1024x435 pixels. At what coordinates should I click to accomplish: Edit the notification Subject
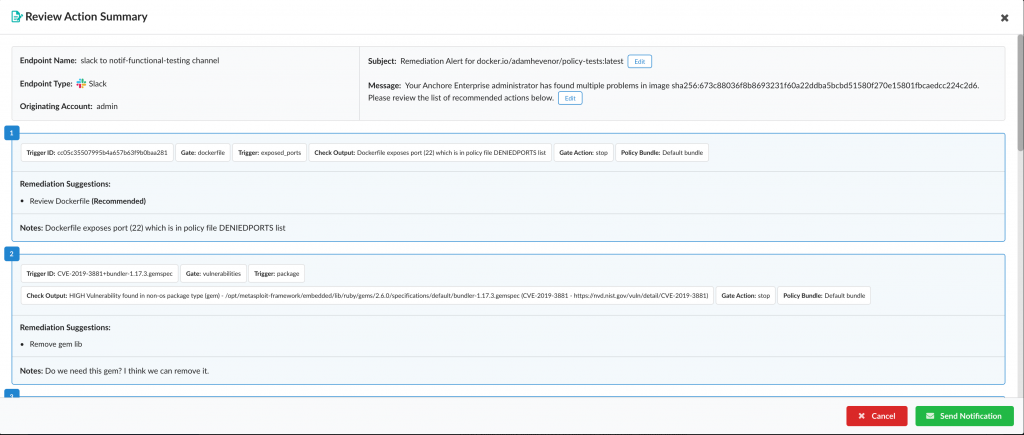[639, 61]
